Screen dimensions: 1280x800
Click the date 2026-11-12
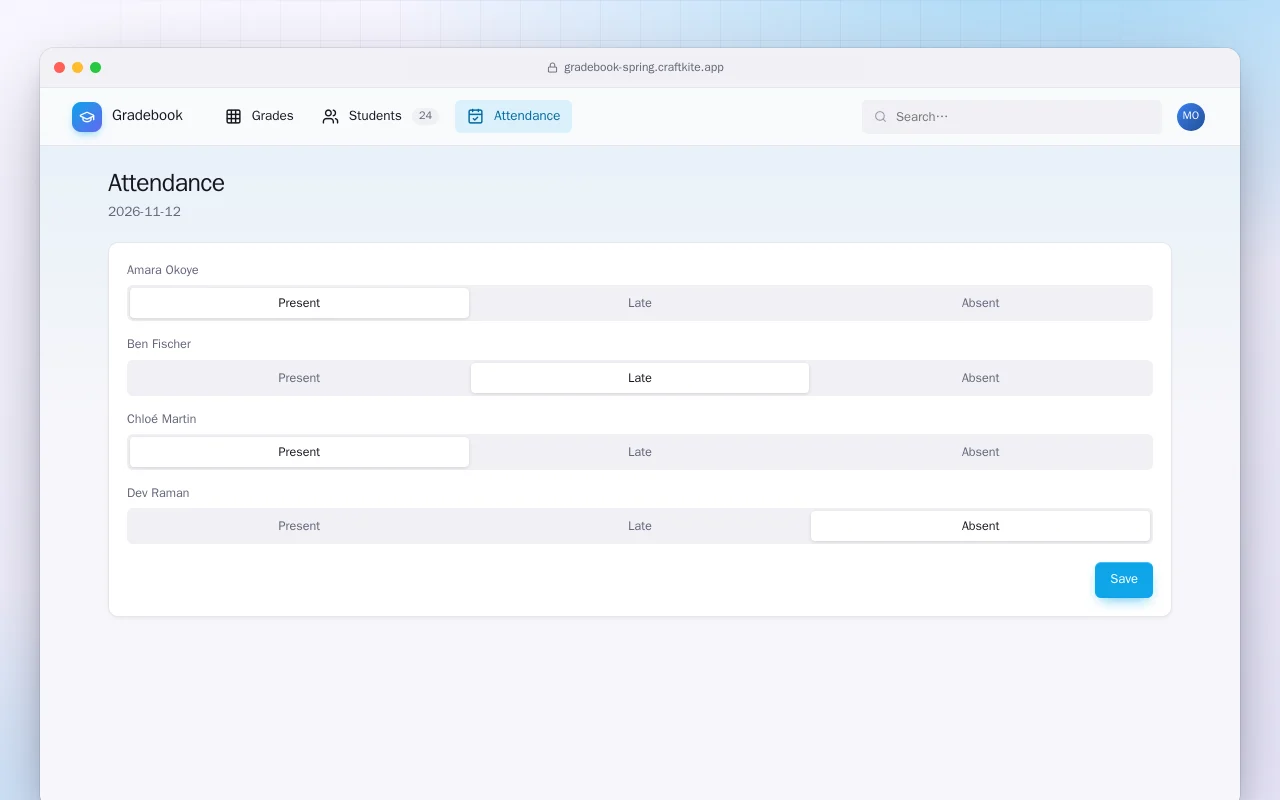(144, 212)
